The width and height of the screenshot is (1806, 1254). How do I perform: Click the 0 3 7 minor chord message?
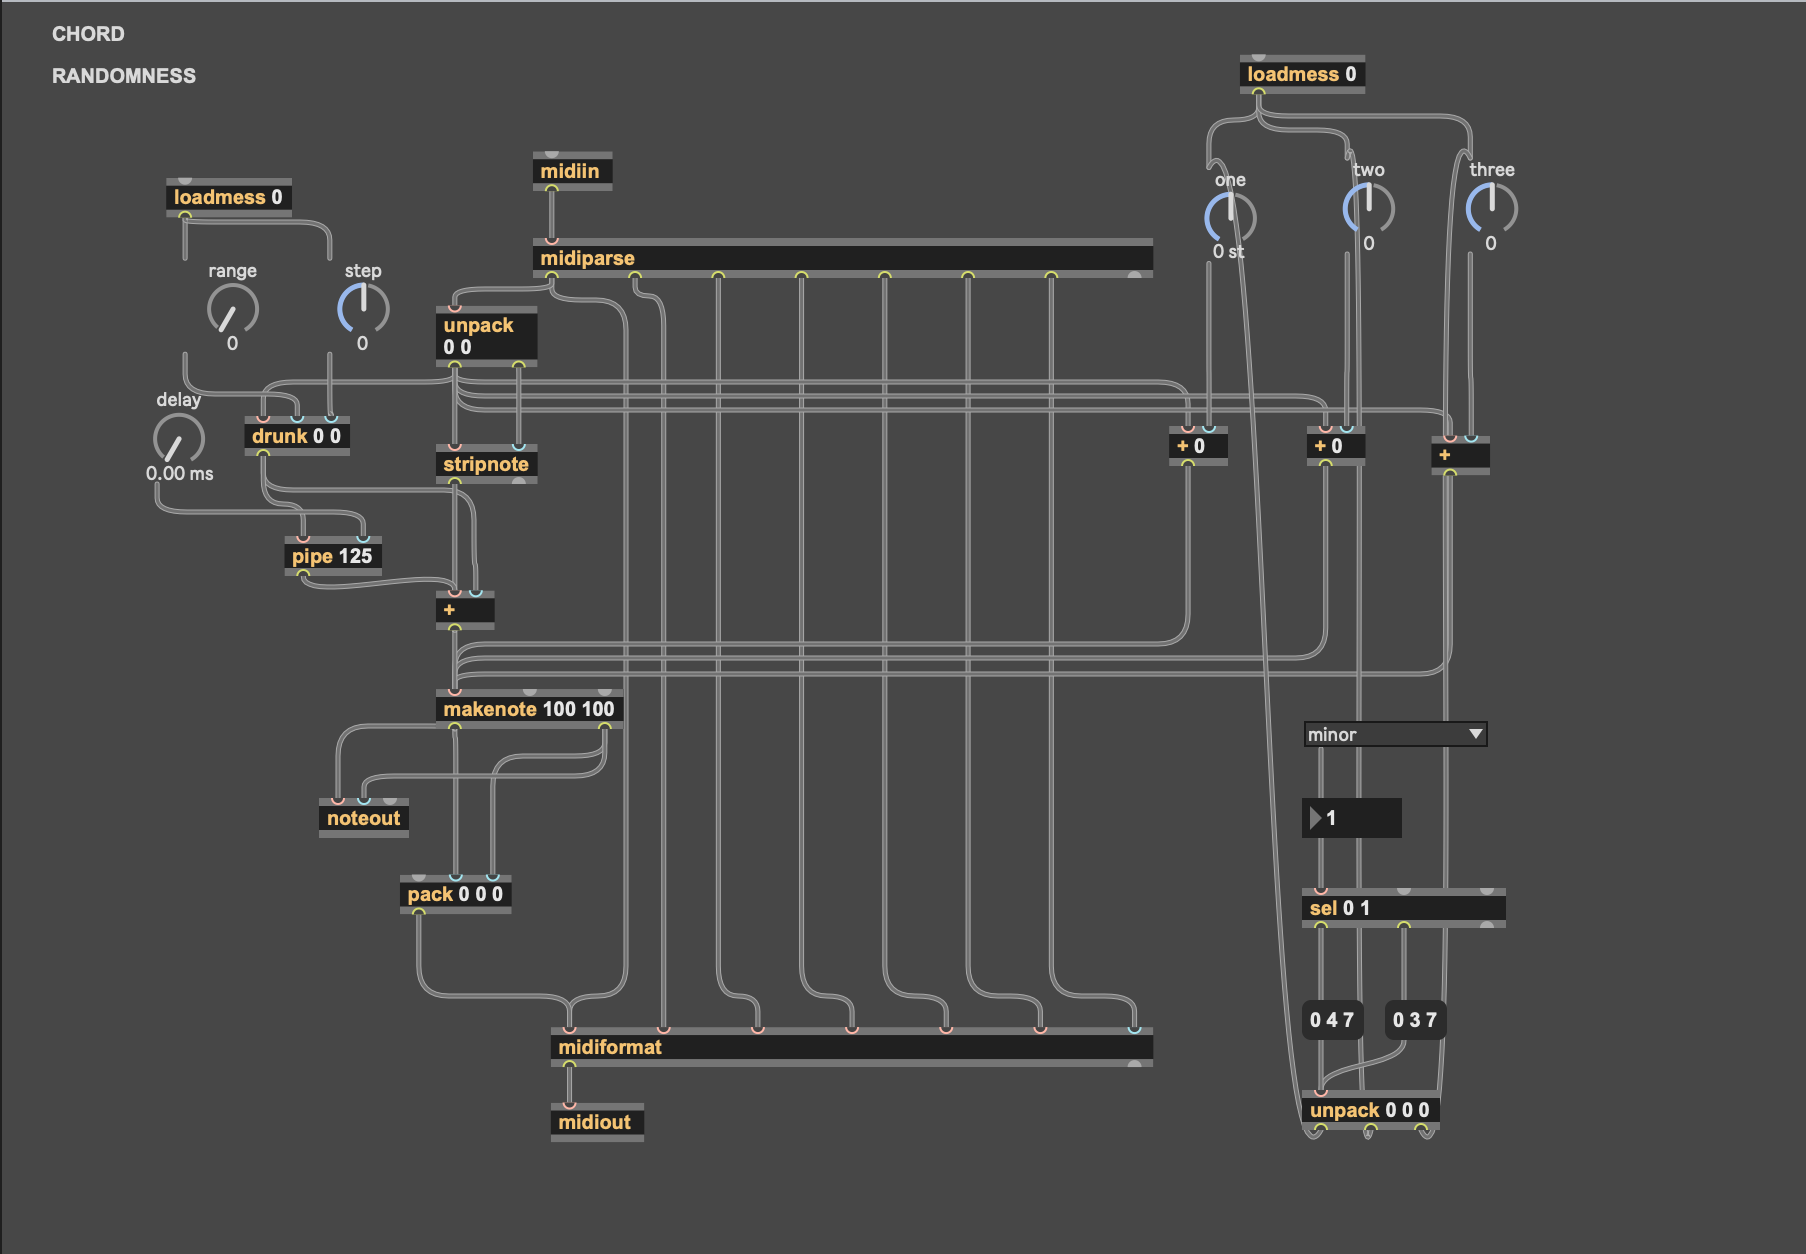pyautogui.click(x=1415, y=1019)
